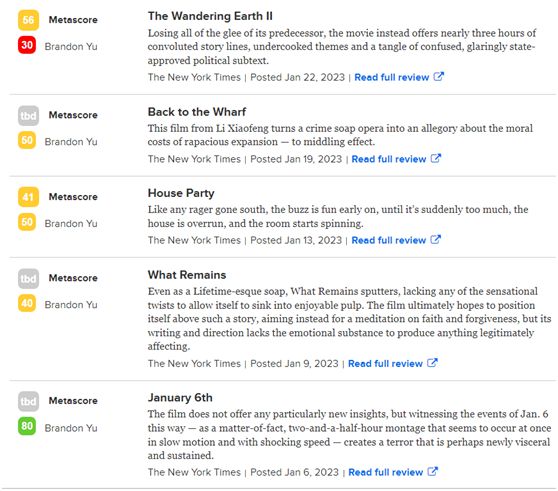
Task: Read full review of The Wandering Earth II
Action: tap(392, 77)
